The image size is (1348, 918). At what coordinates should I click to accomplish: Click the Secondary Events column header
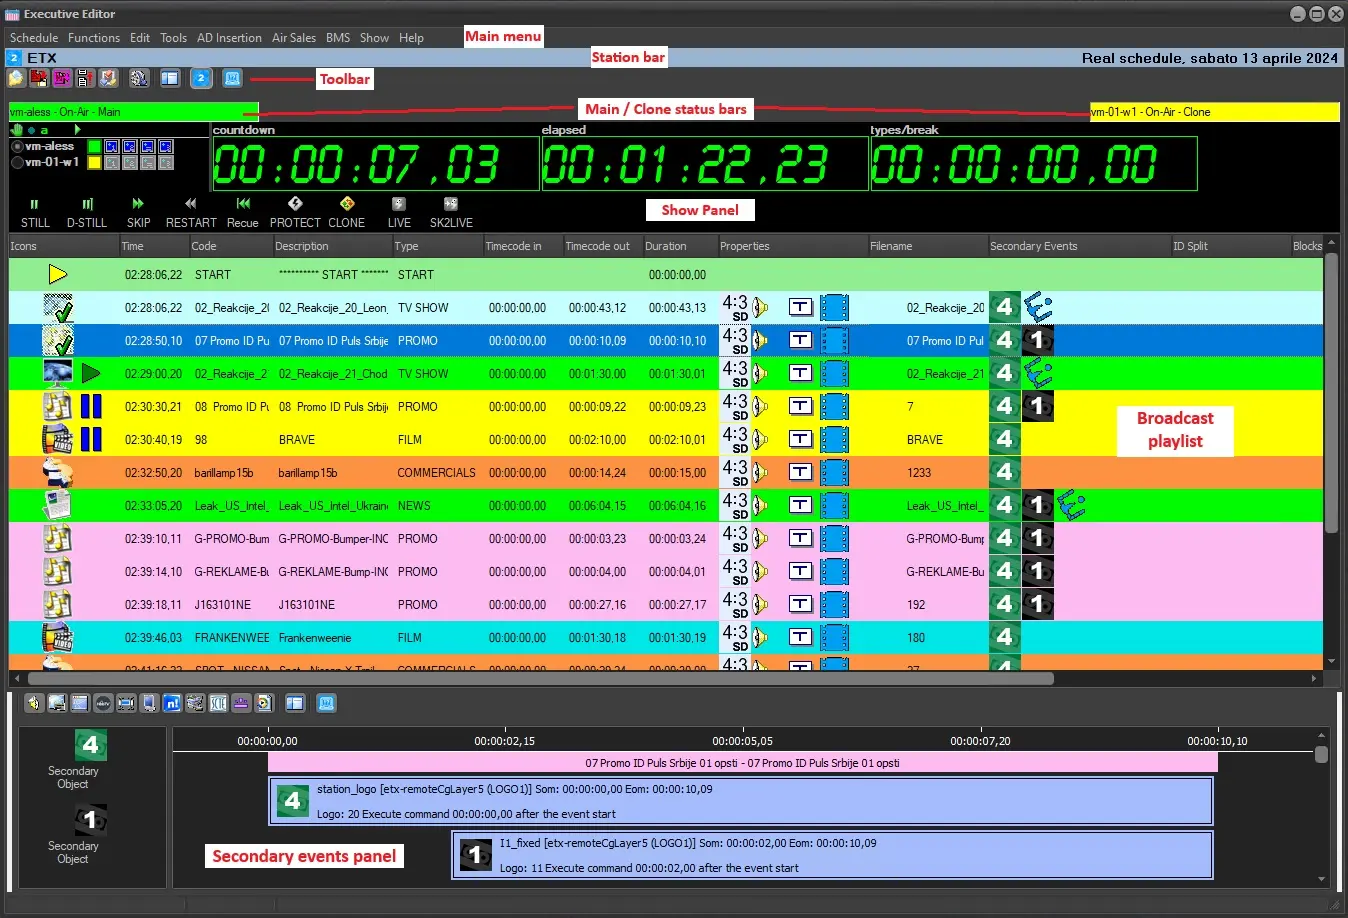pyautogui.click(x=1034, y=246)
